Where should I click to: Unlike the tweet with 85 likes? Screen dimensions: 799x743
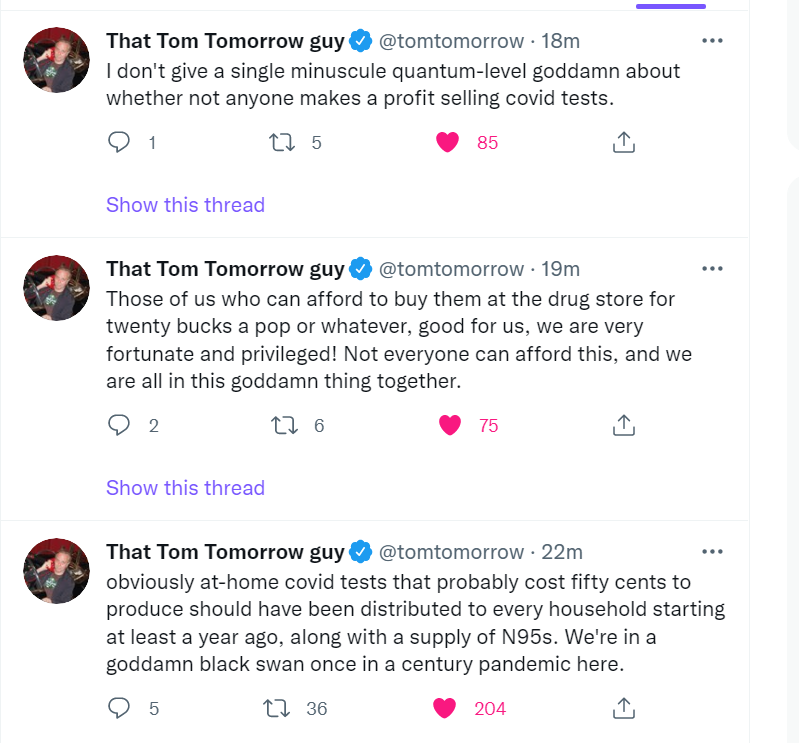[x=448, y=143]
